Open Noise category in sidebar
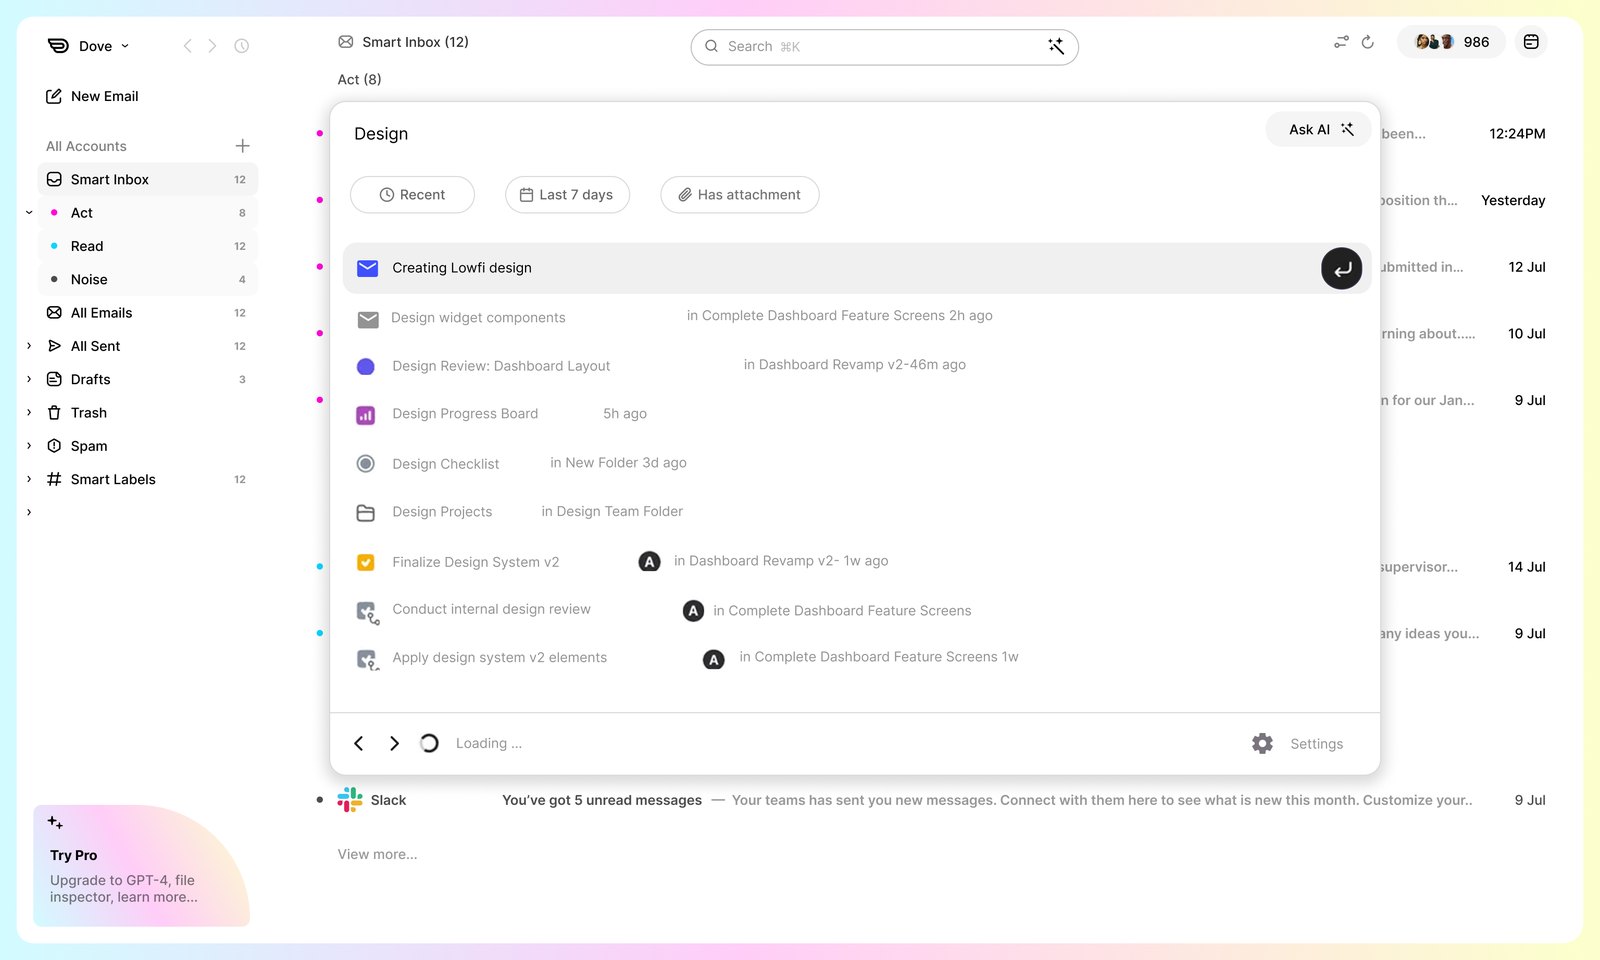Screen dimensions: 1600x960 (148, 279)
